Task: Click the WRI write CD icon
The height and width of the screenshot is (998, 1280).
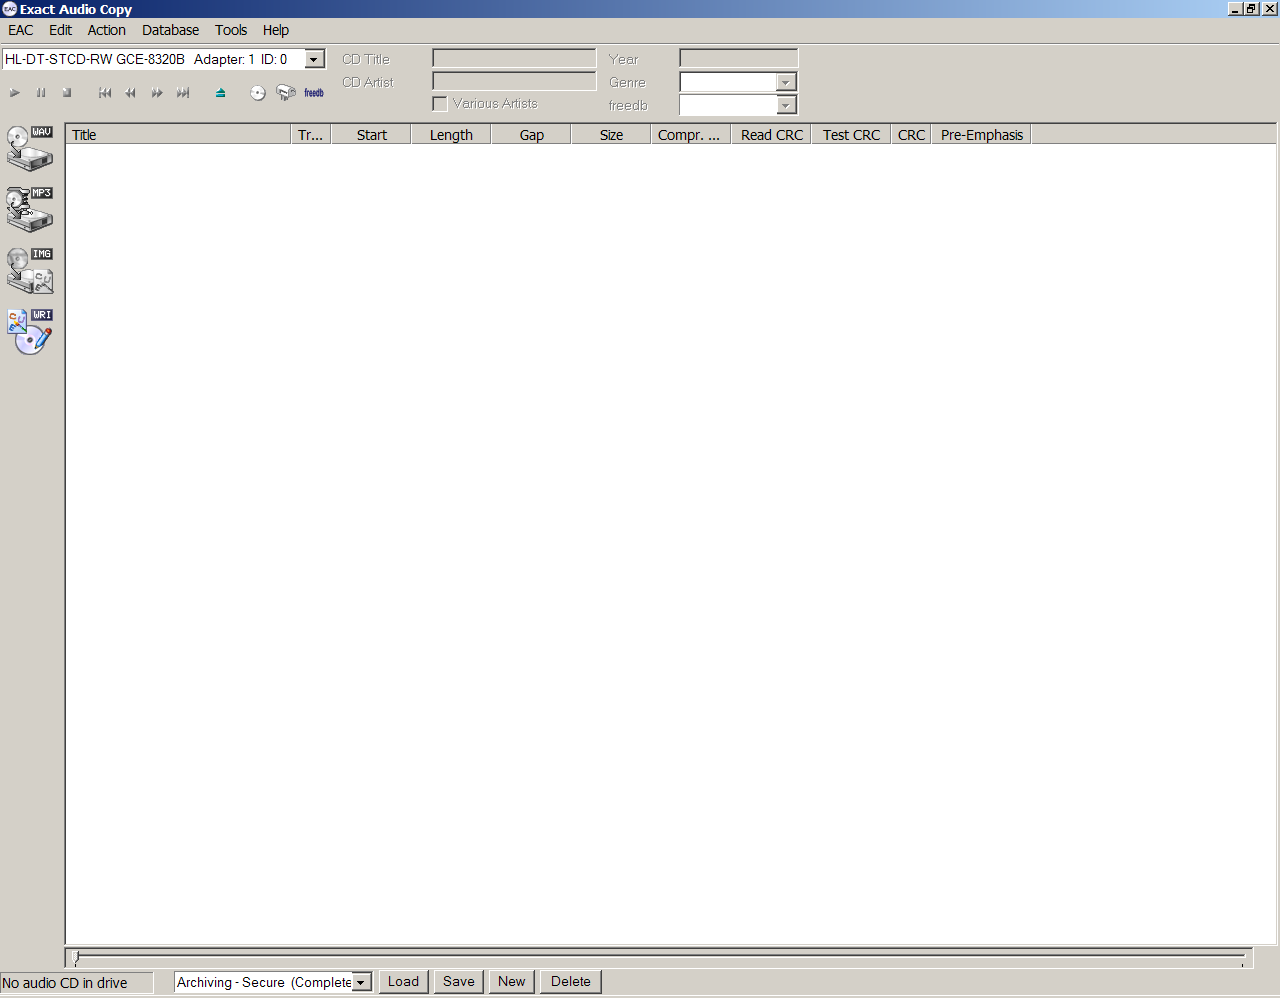Action: tap(30, 332)
